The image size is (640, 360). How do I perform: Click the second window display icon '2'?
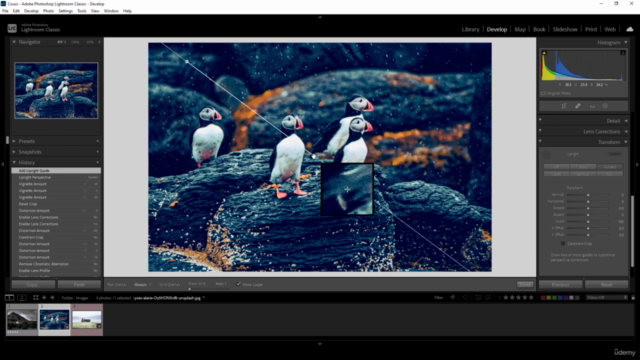click(22, 298)
